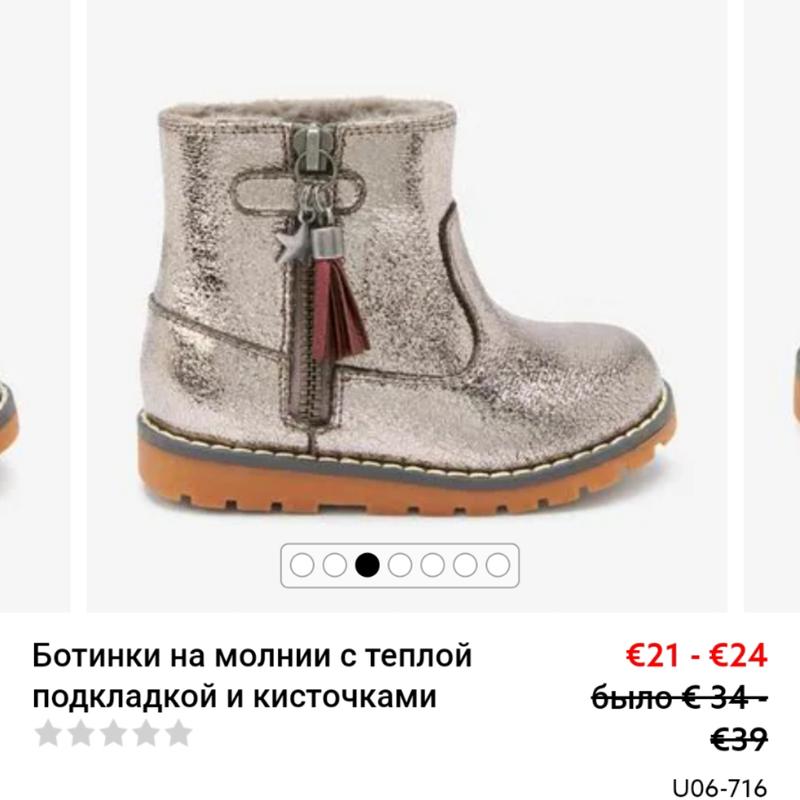This screenshot has height=800, width=800.
Task: Select the second carousel dot
Action: 334,565
